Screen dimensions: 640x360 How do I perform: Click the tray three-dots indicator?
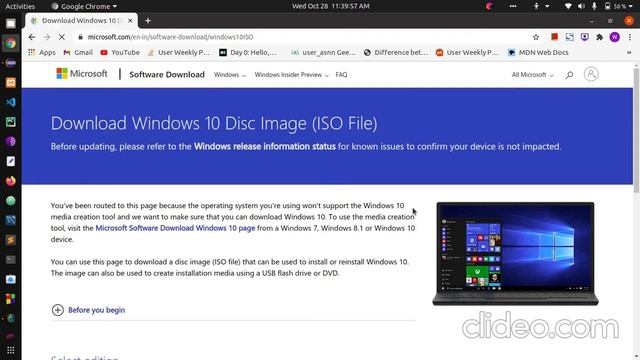(513, 6)
